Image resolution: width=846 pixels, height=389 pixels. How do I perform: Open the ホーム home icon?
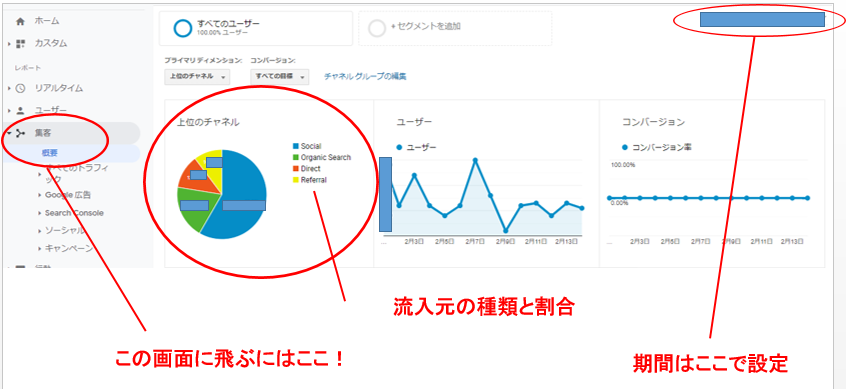click(21, 22)
